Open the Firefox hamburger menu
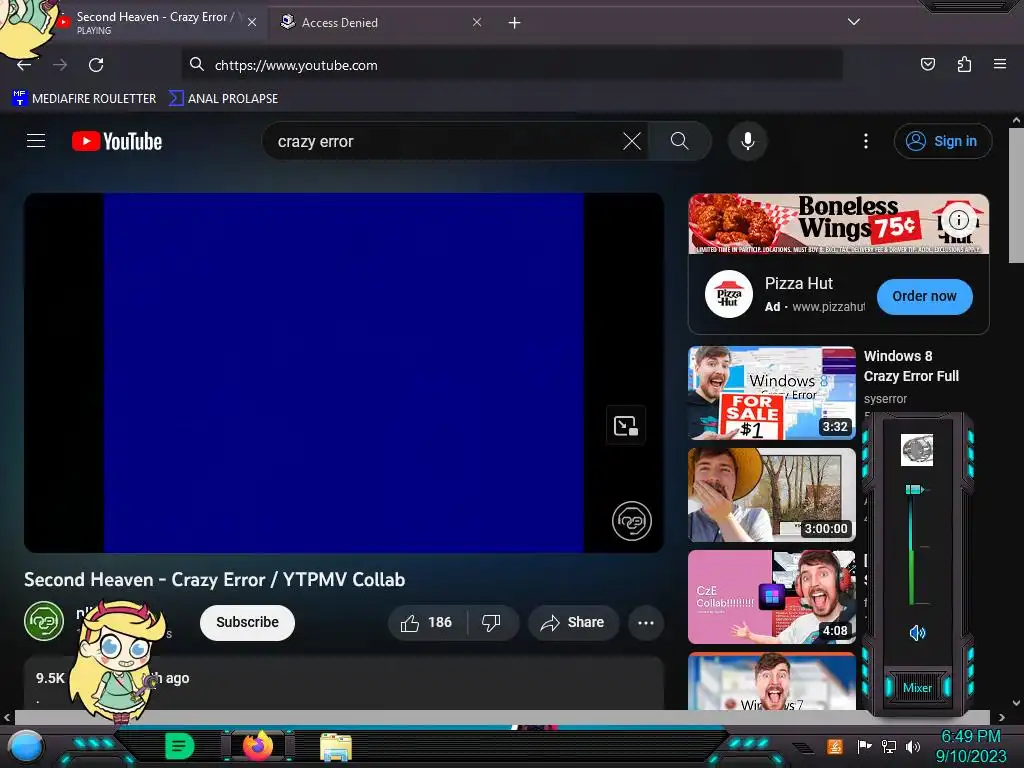Viewport: 1024px width, 768px height. (999, 64)
